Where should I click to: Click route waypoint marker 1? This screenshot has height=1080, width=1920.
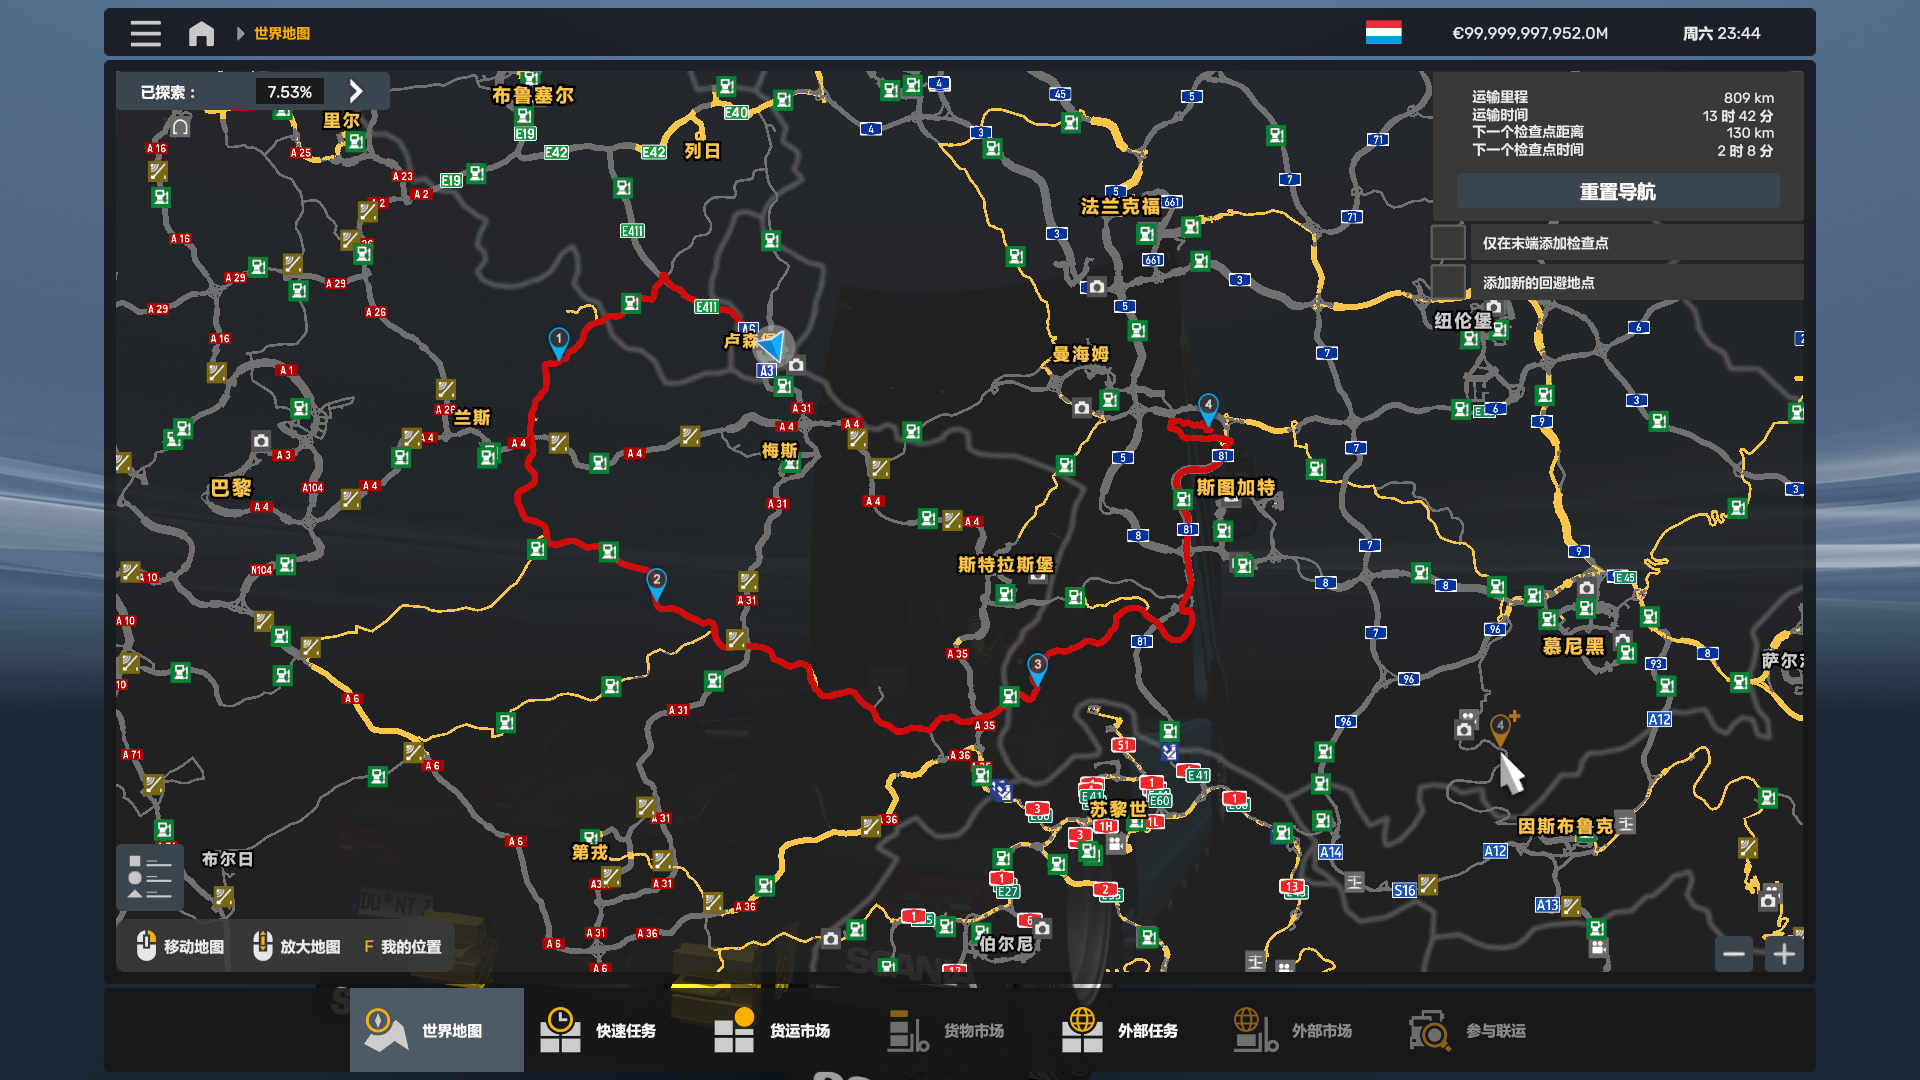[x=559, y=340]
